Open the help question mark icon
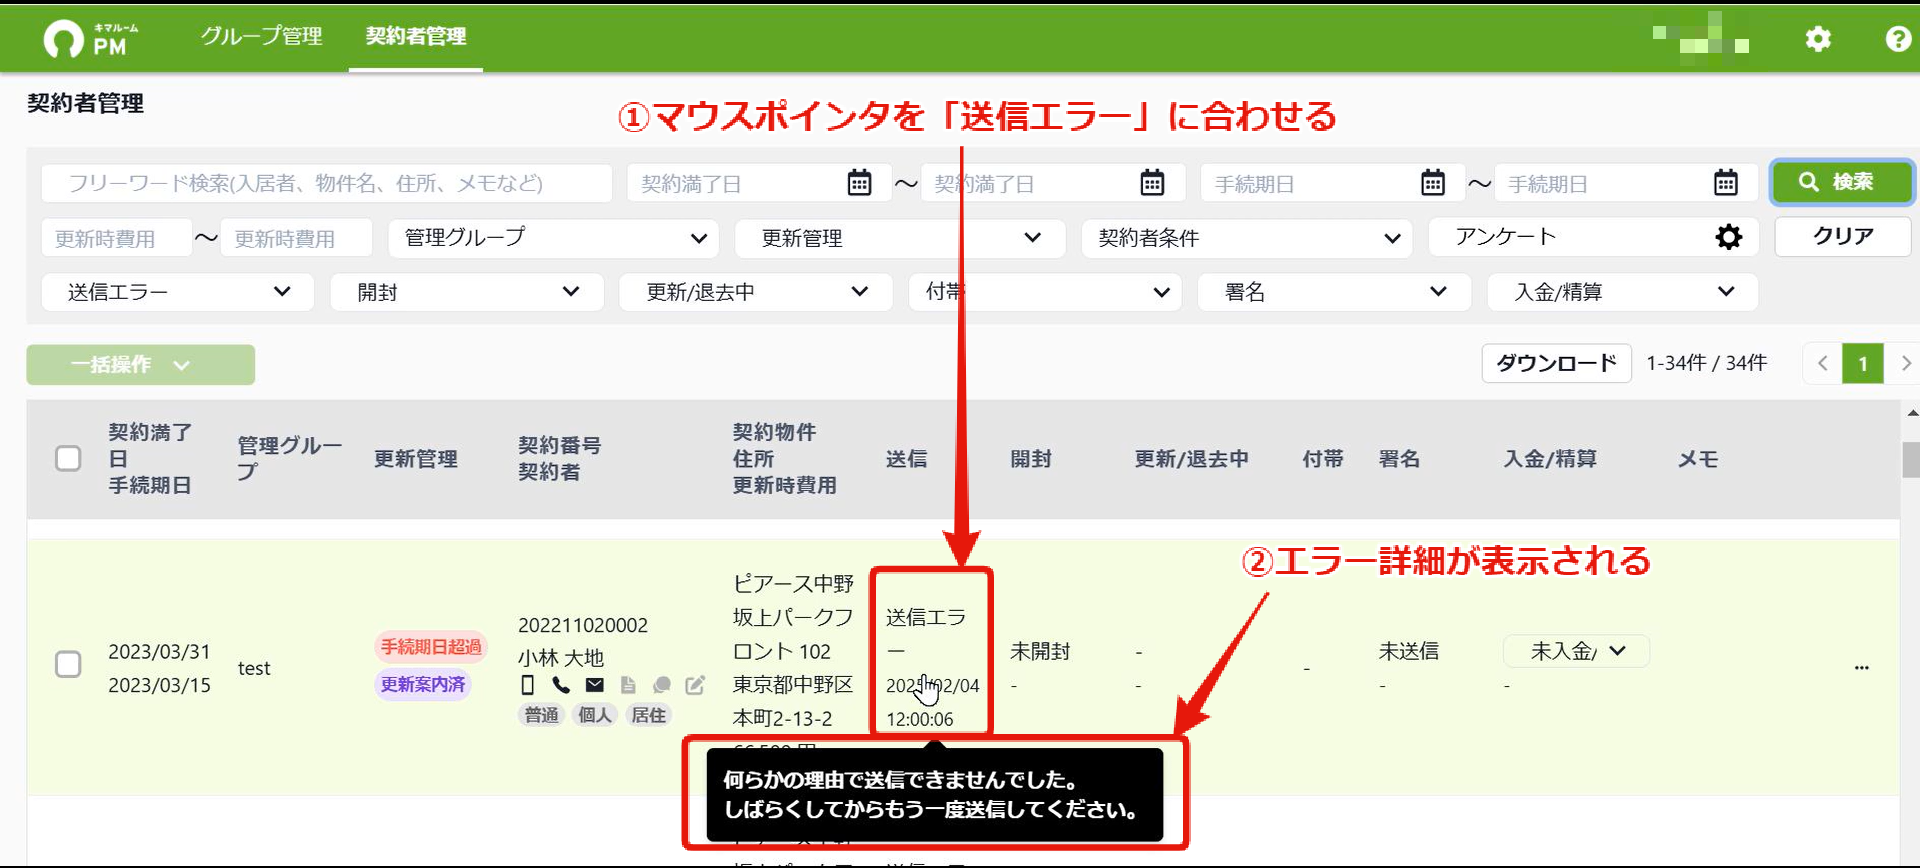This screenshot has height=868, width=1920. [1898, 38]
